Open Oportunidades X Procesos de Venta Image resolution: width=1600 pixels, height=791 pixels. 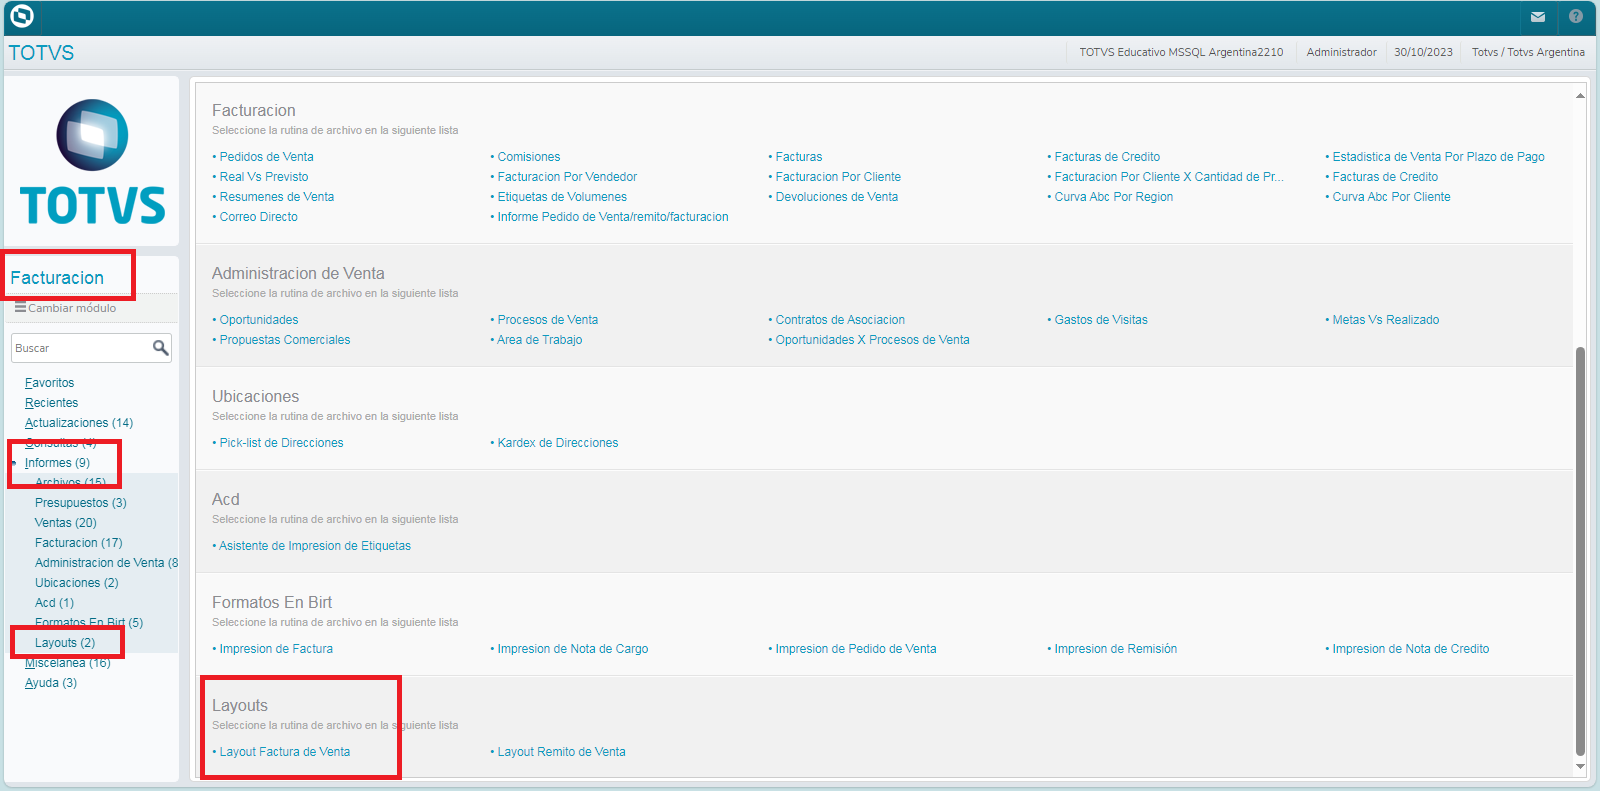tap(873, 340)
